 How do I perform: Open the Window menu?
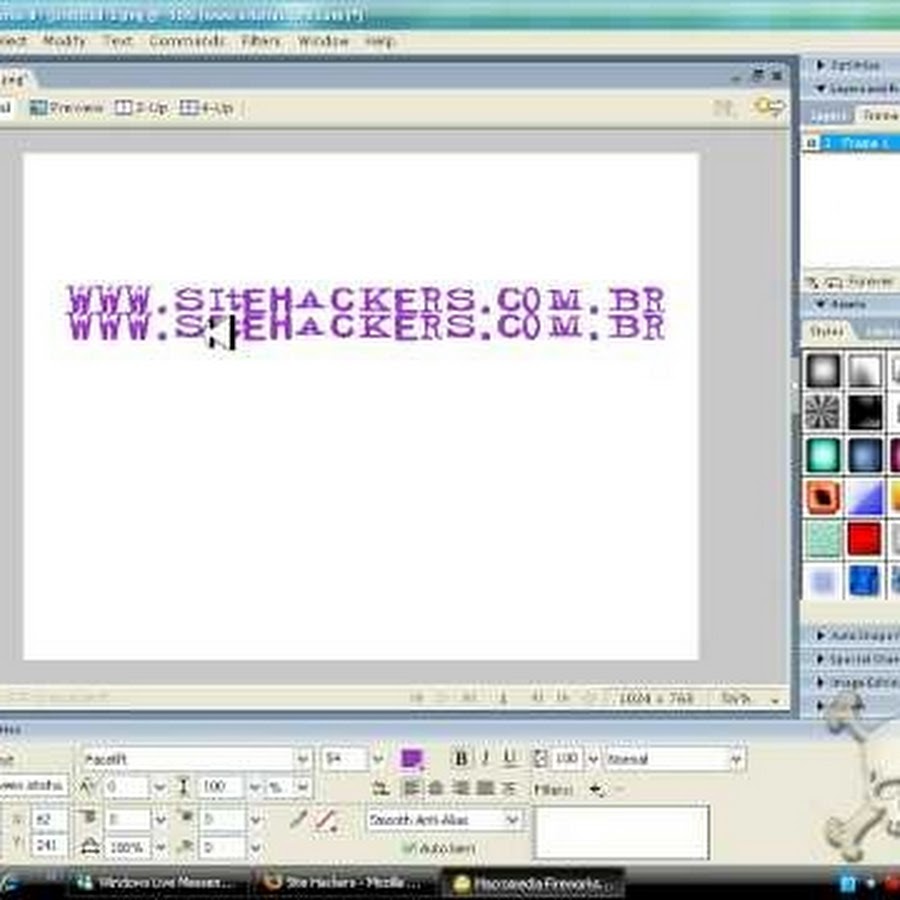click(x=323, y=41)
